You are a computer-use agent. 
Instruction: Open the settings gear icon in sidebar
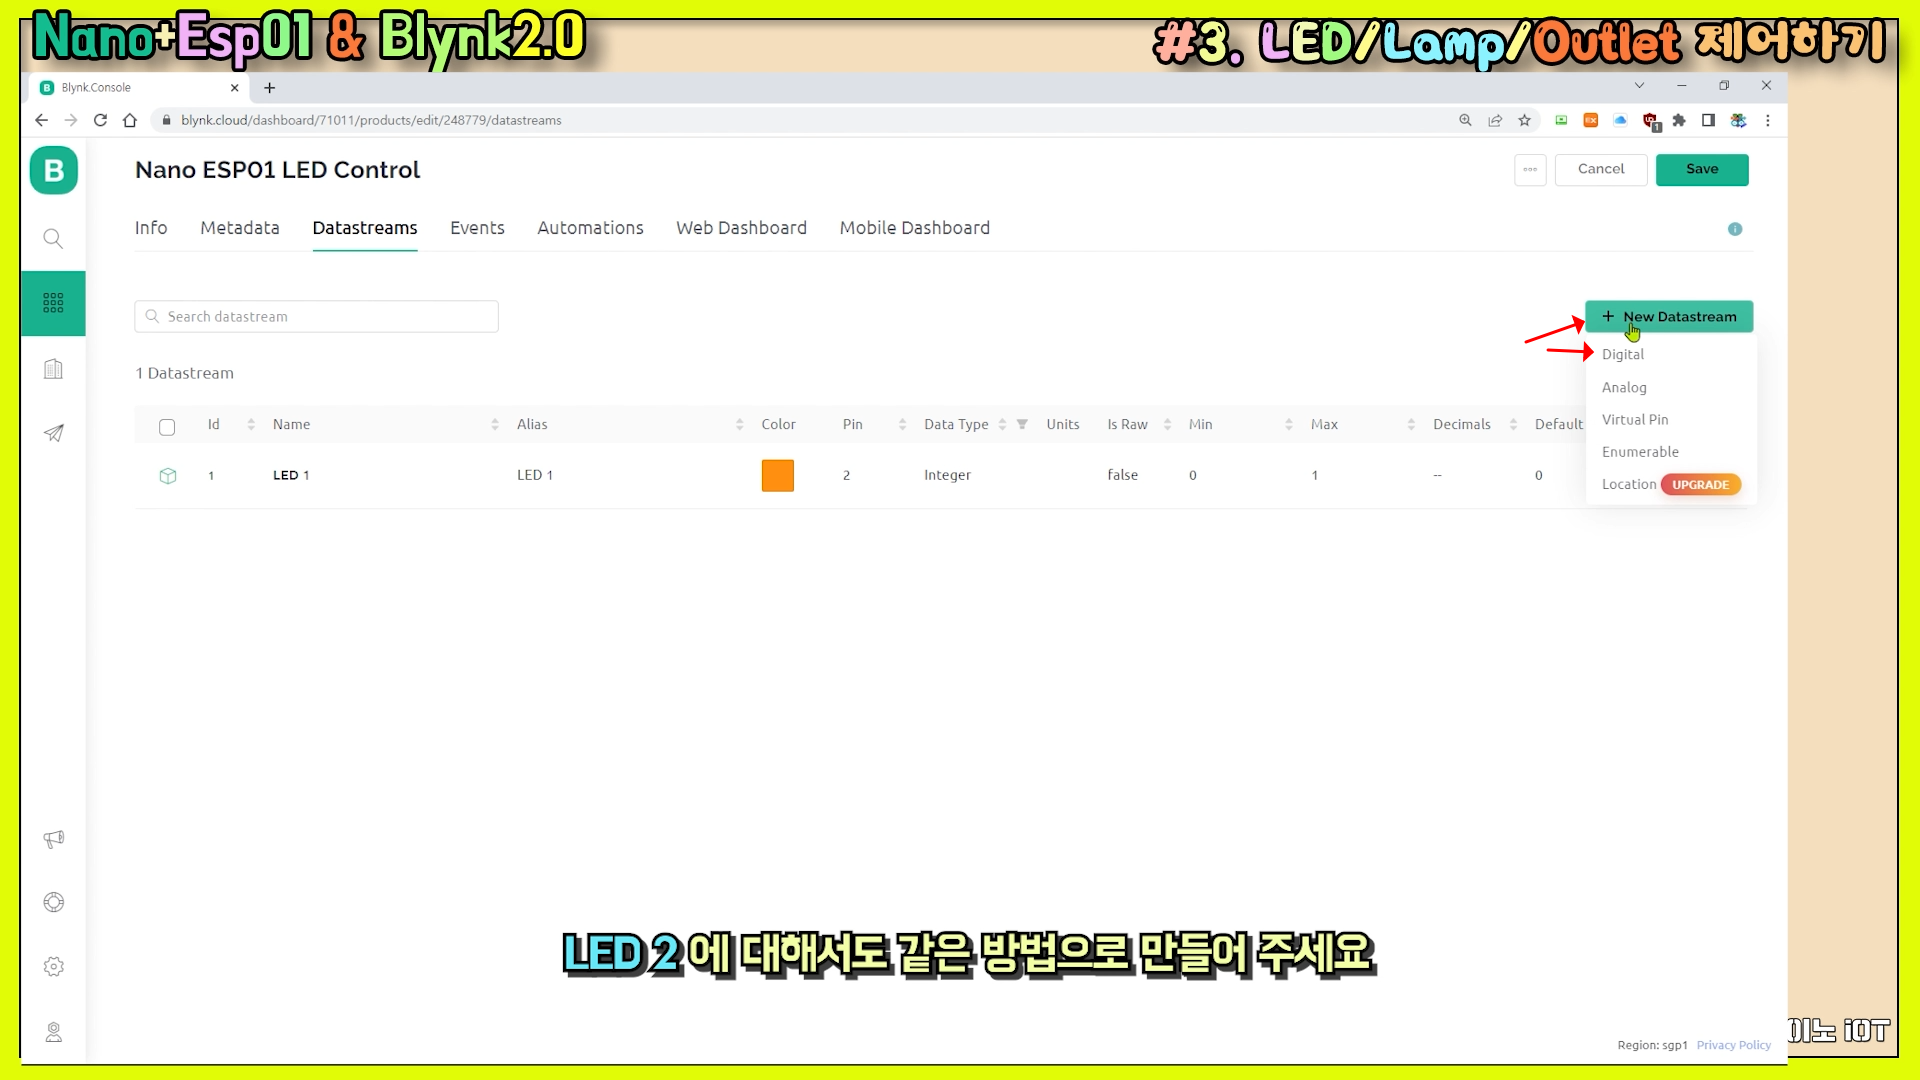[54, 967]
